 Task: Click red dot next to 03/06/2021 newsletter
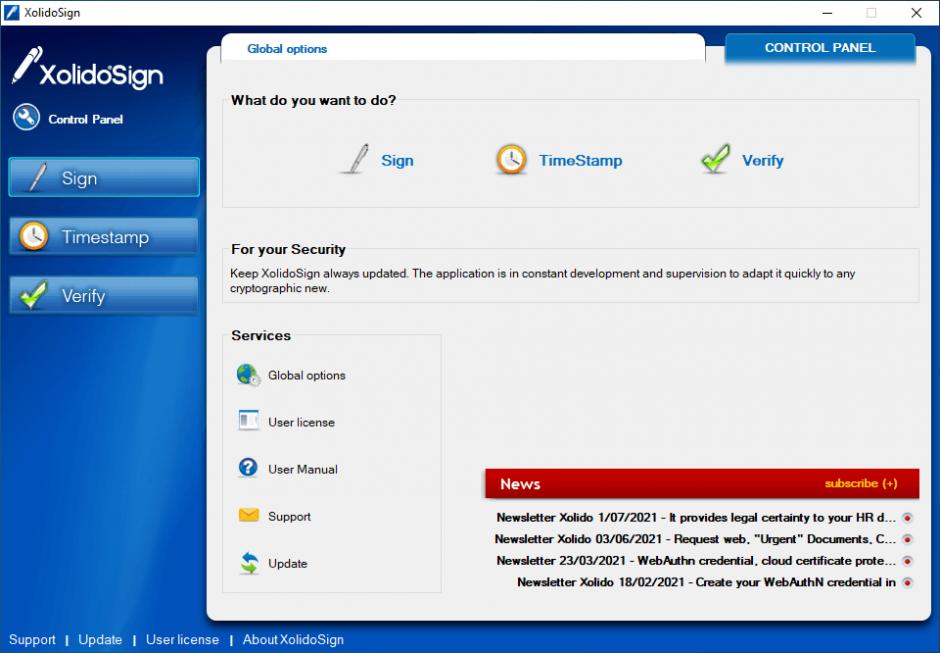click(x=908, y=539)
